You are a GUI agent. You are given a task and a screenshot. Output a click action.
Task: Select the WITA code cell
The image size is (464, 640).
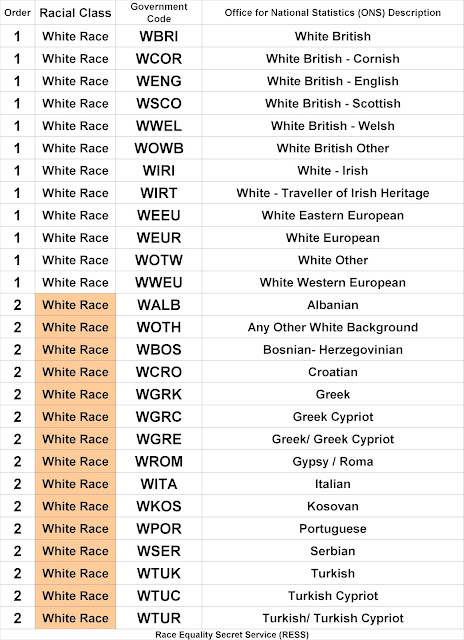(159, 484)
